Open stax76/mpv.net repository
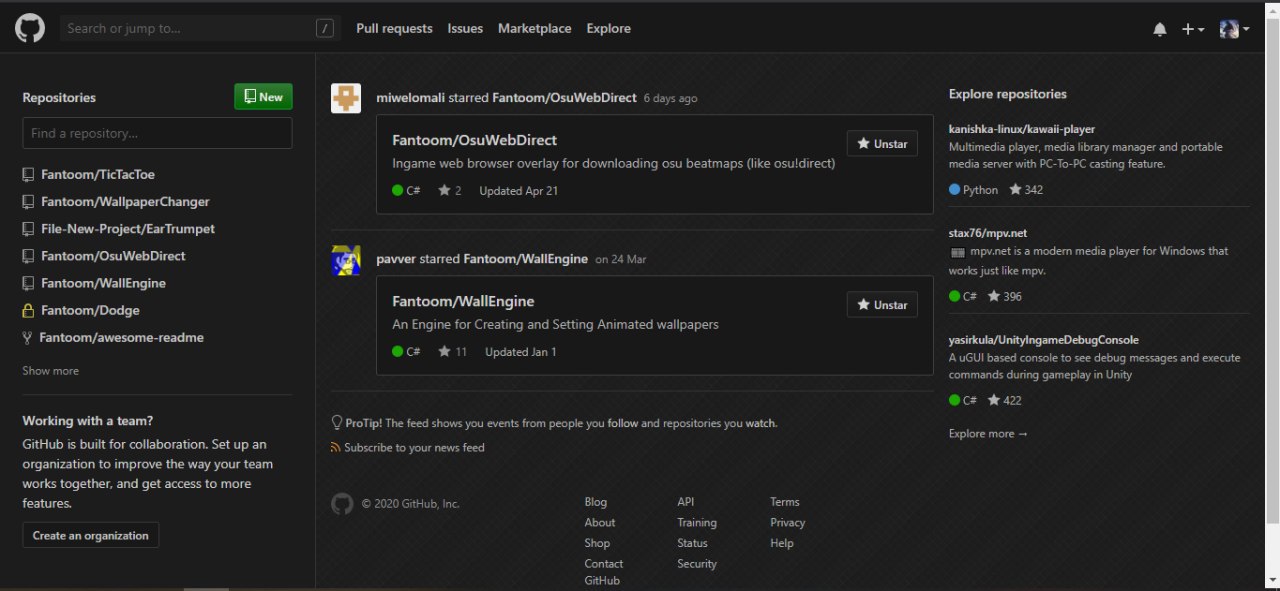The height and width of the screenshot is (591, 1280). tap(988, 233)
